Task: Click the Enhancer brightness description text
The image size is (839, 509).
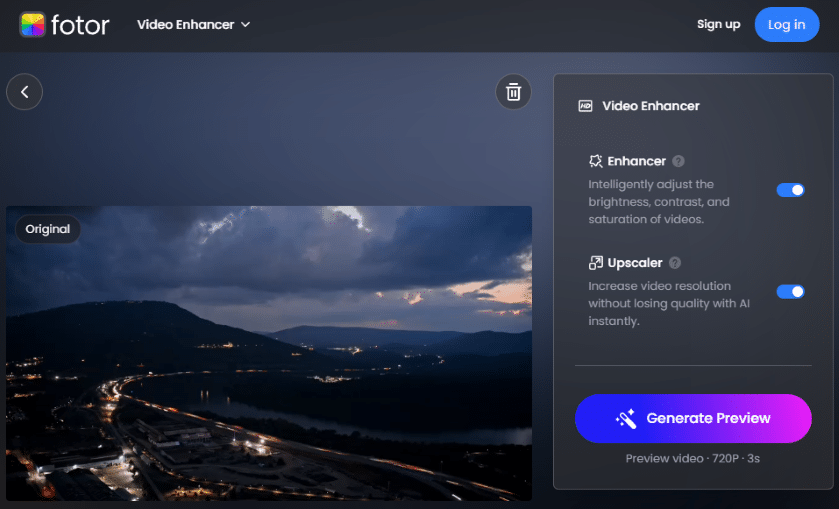Action: [x=658, y=202]
